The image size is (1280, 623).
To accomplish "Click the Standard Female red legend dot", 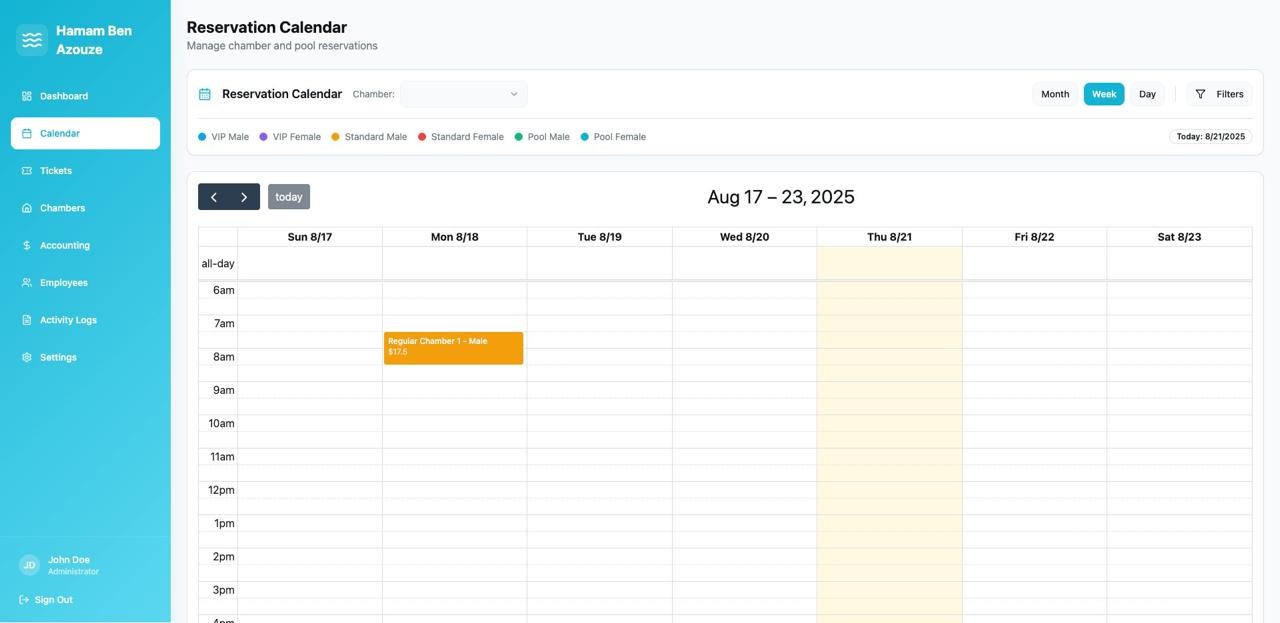I will tap(422, 137).
